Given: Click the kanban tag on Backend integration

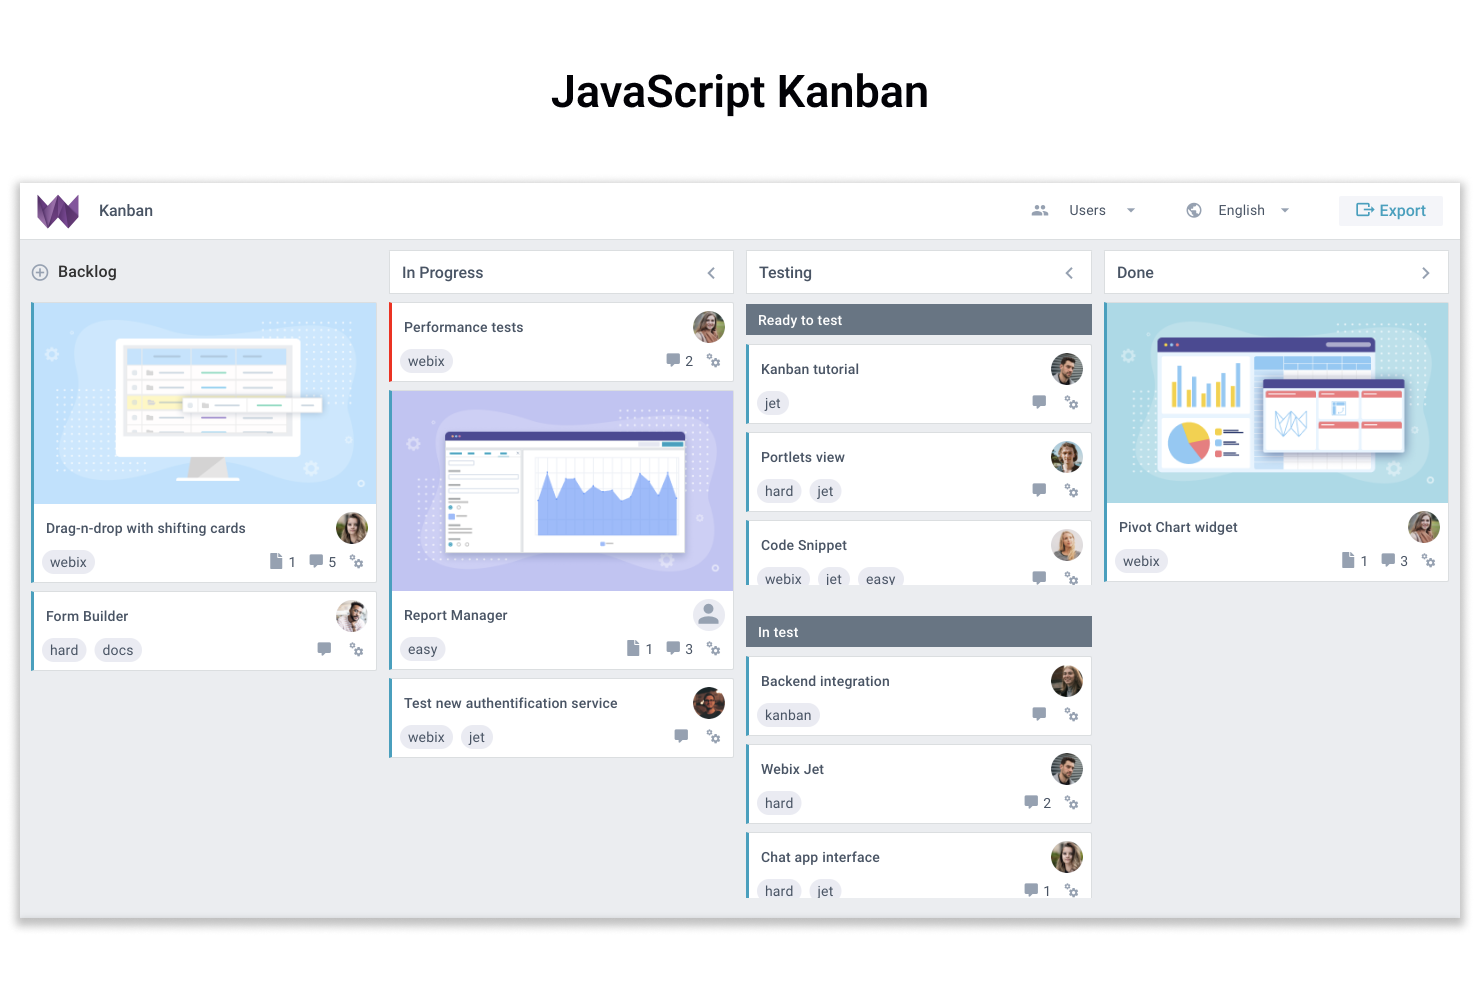Looking at the screenshot, I should [788, 715].
